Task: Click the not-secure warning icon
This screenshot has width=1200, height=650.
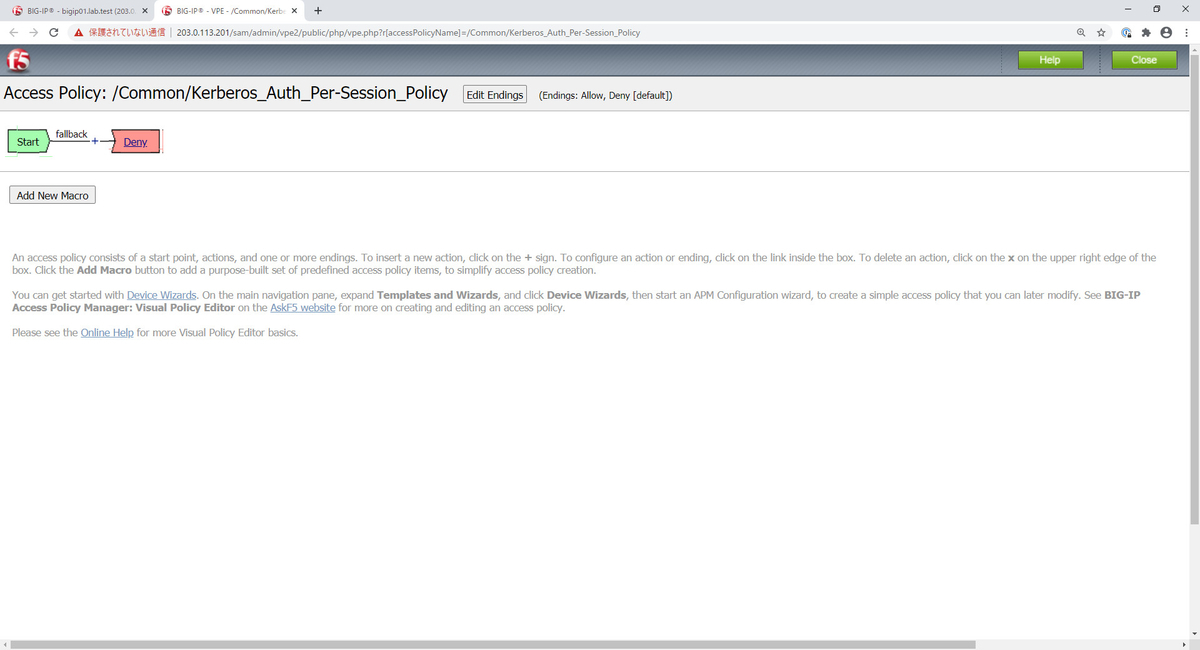Action: click(x=79, y=32)
